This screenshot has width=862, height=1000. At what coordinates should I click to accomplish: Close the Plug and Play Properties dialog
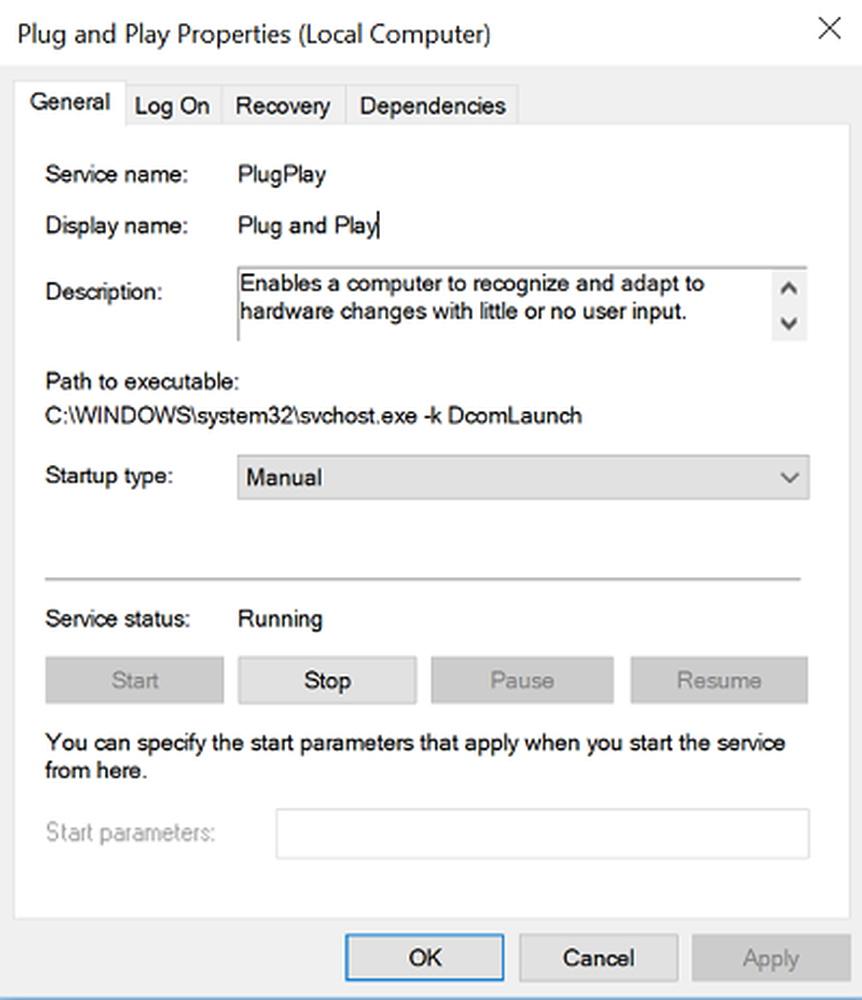pyautogui.click(x=829, y=30)
